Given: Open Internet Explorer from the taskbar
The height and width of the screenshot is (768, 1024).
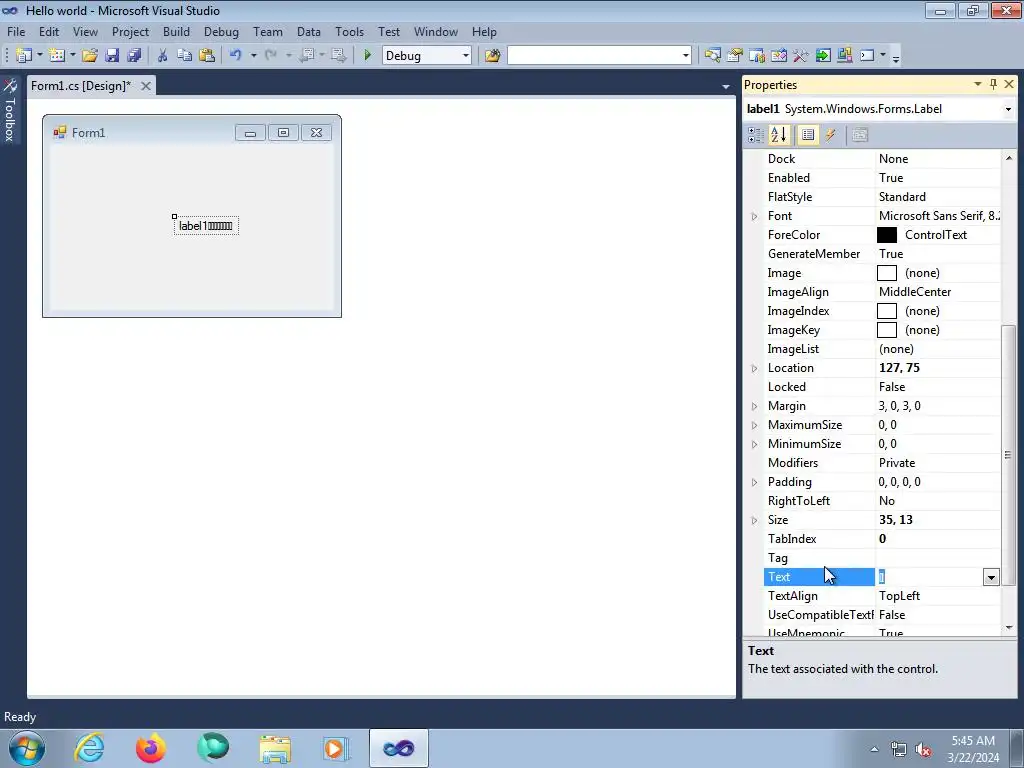Looking at the screenshot, I should [89, 748].
